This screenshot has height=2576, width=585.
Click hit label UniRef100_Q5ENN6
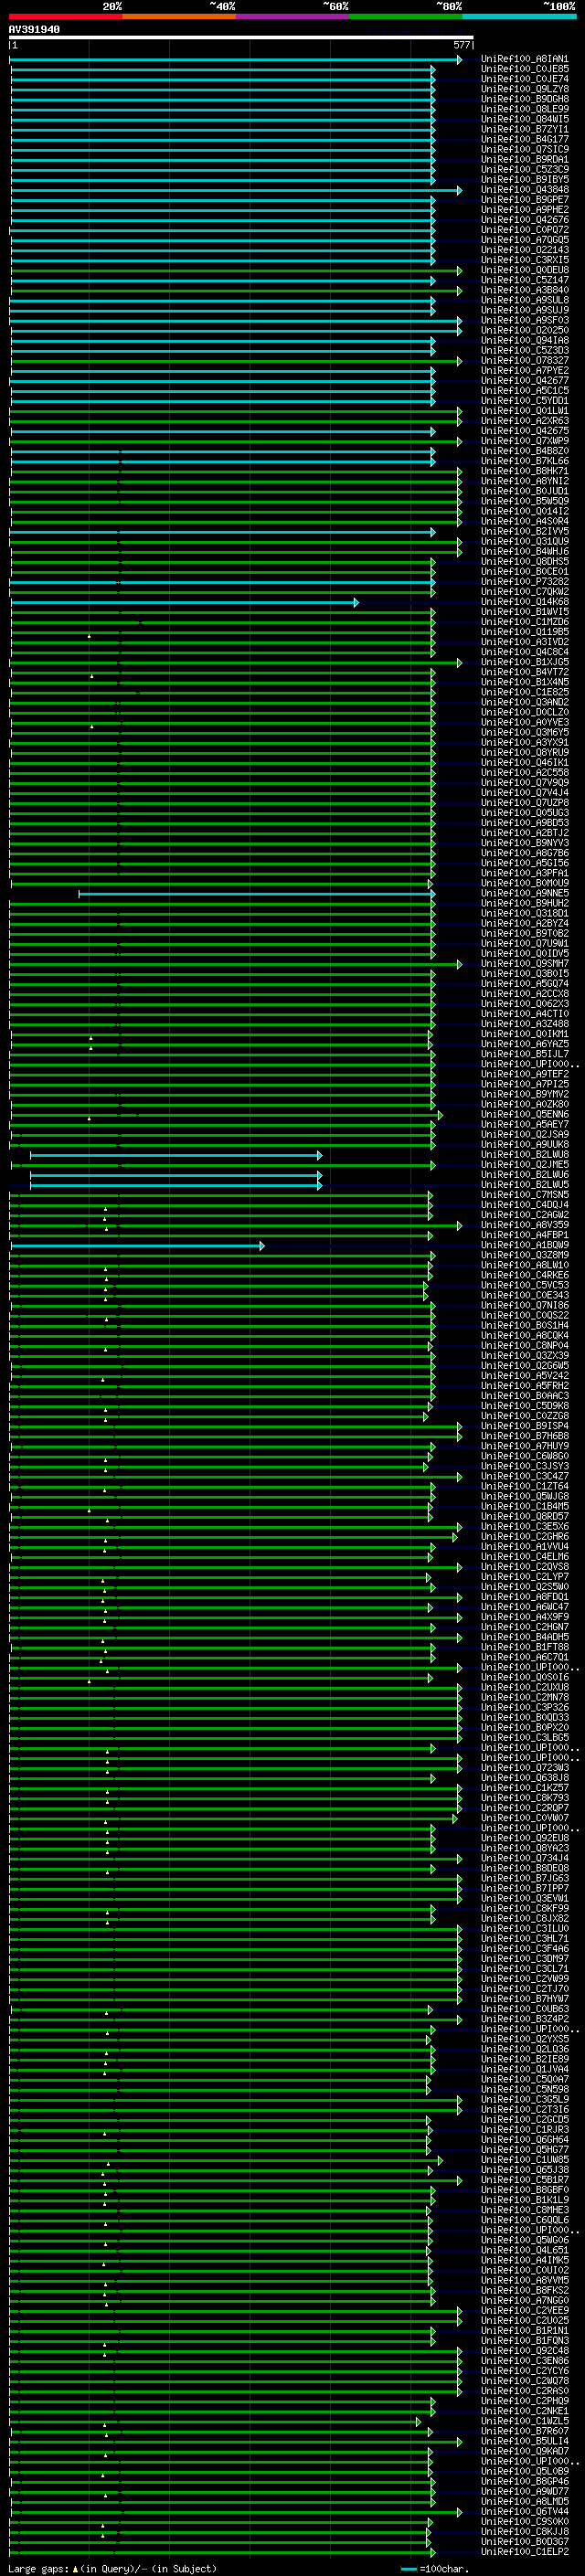click(524, 1115)
